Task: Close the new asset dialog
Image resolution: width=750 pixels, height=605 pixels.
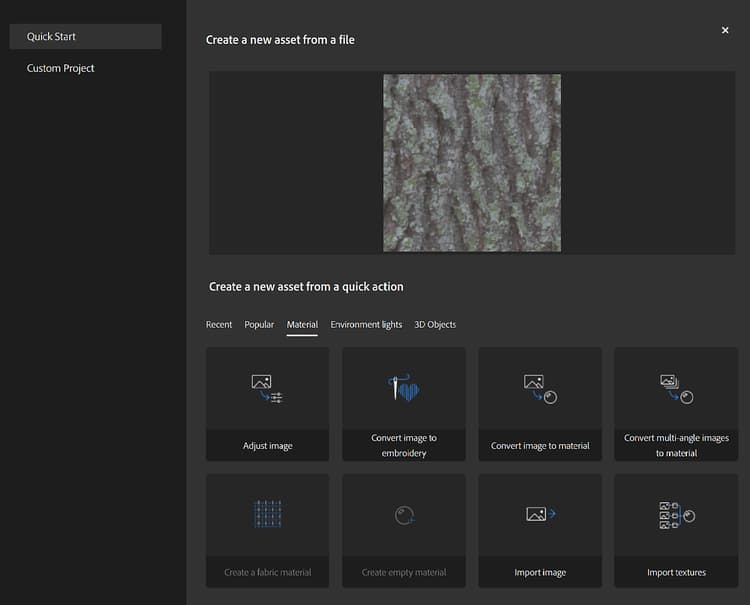Action: pyautogui.click(x=725, y=30)
